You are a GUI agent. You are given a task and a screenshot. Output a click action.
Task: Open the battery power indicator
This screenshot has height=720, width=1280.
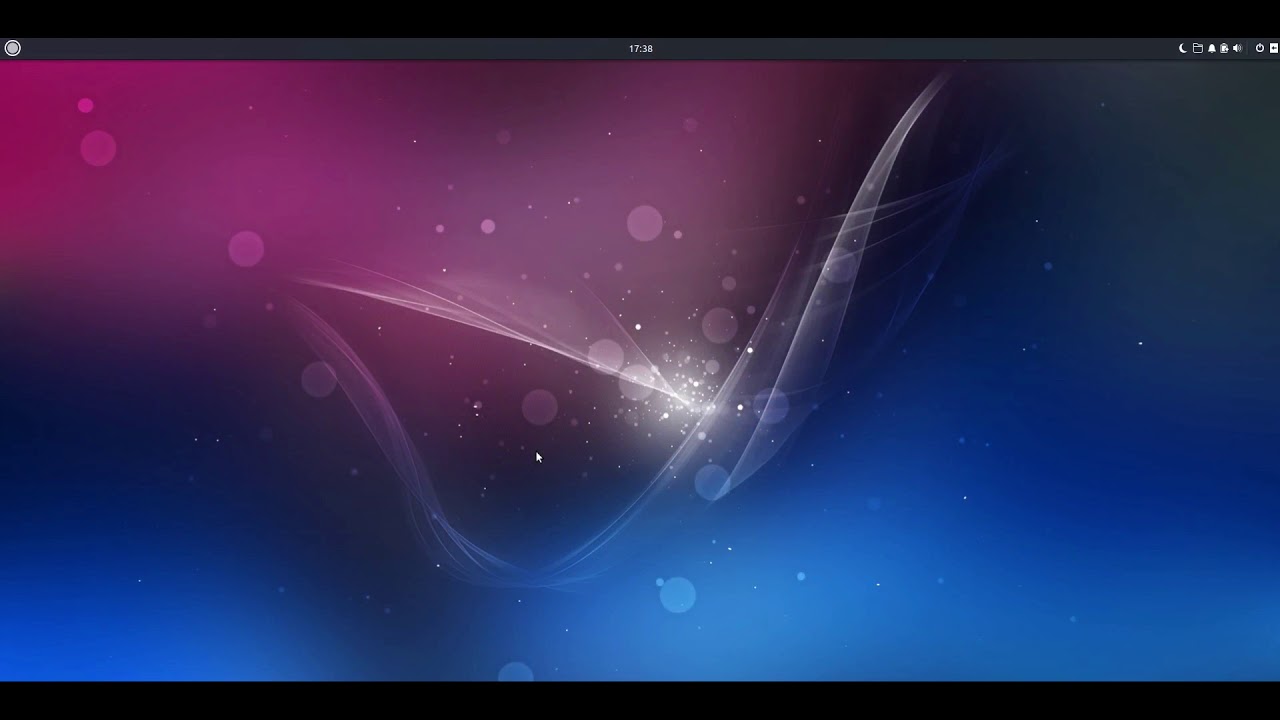[1224, 48]
